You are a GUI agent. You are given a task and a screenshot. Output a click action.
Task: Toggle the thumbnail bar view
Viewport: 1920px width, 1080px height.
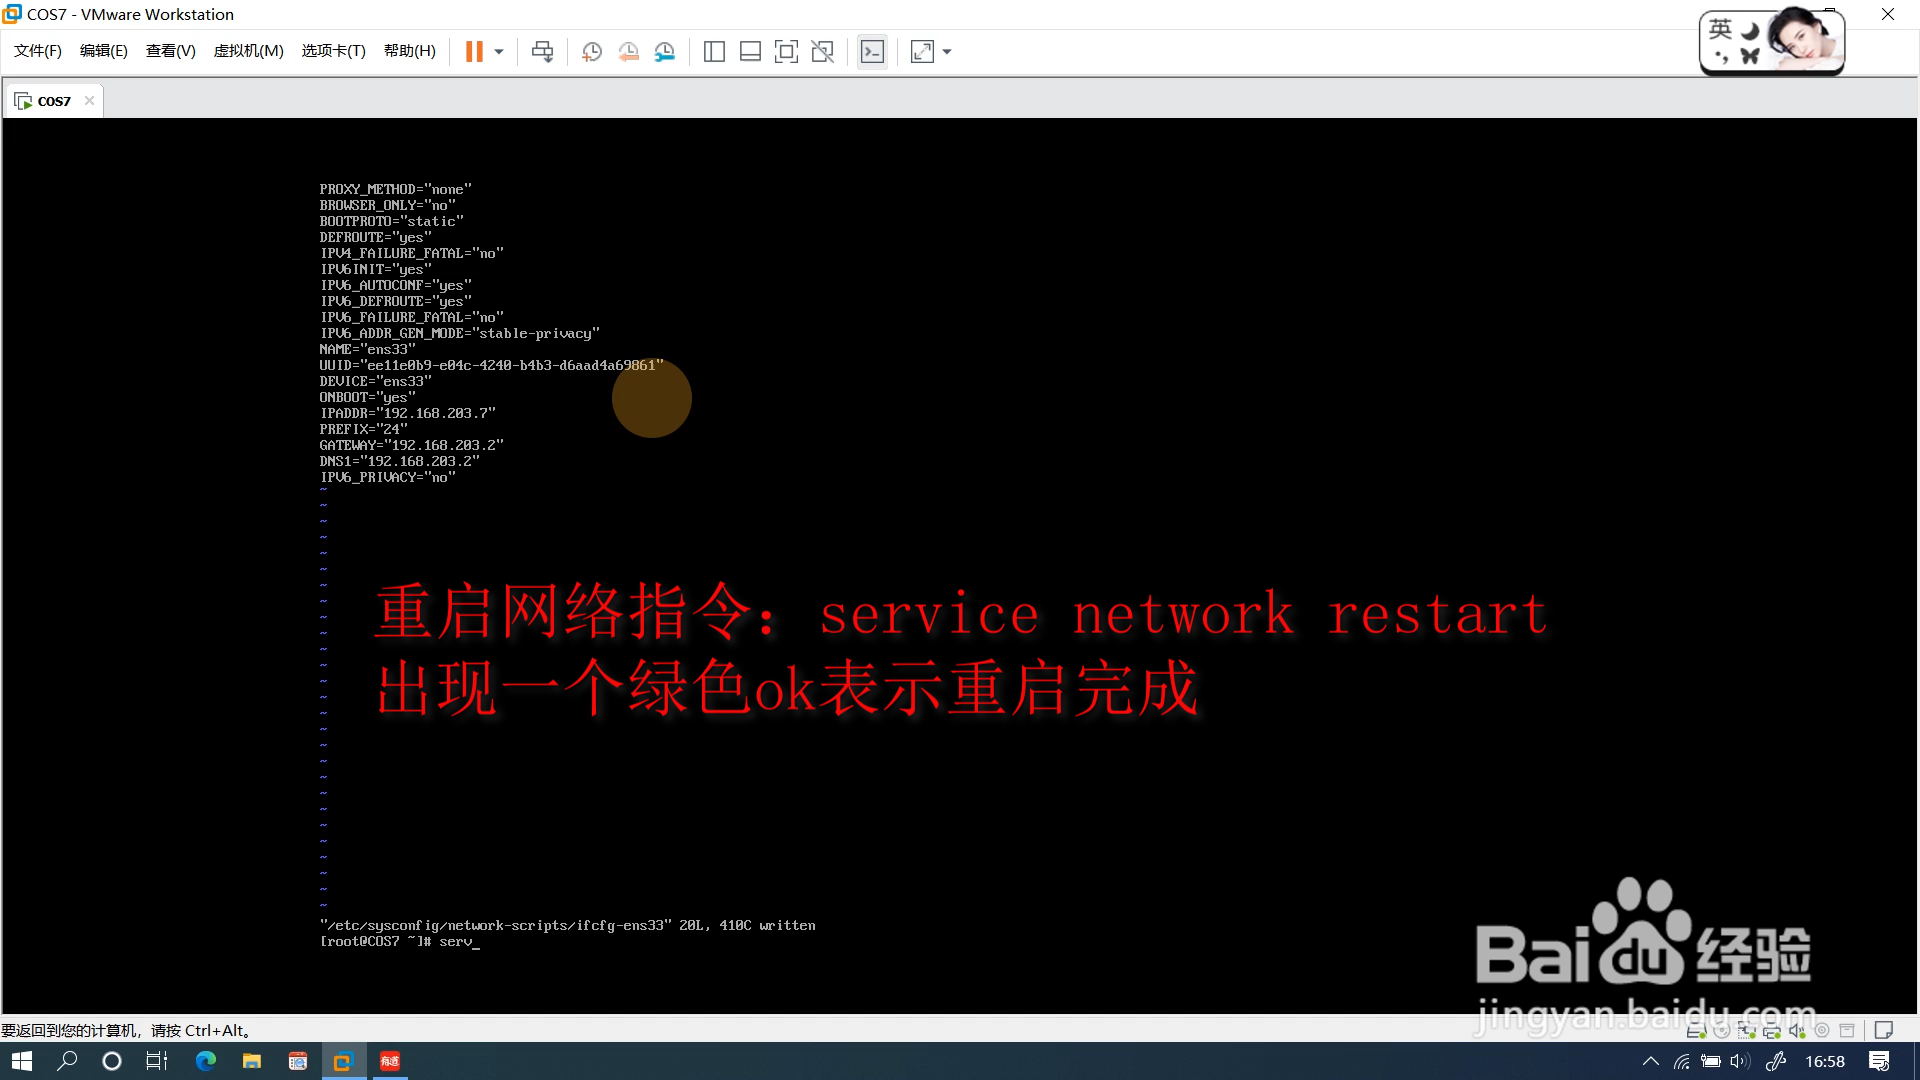click(x=750, y=51)
